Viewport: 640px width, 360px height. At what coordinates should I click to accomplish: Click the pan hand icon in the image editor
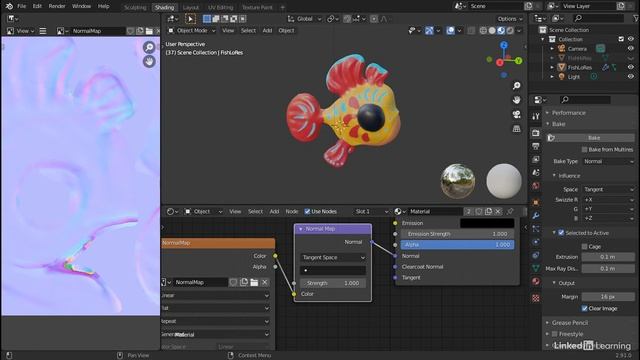(x=149, y=61)
